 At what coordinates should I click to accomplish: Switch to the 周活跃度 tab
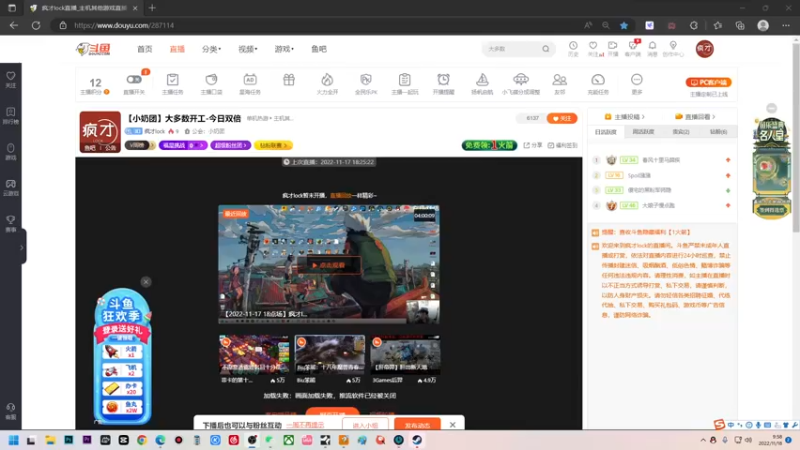pyautogui.click(x=643, y=132)
